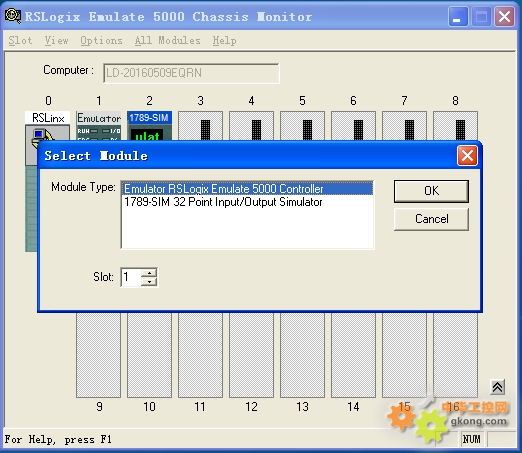Increase the Slot number with up arrow
Viewport: 522px width, 453px height.
pyautogui.click(x=149, y=273)
